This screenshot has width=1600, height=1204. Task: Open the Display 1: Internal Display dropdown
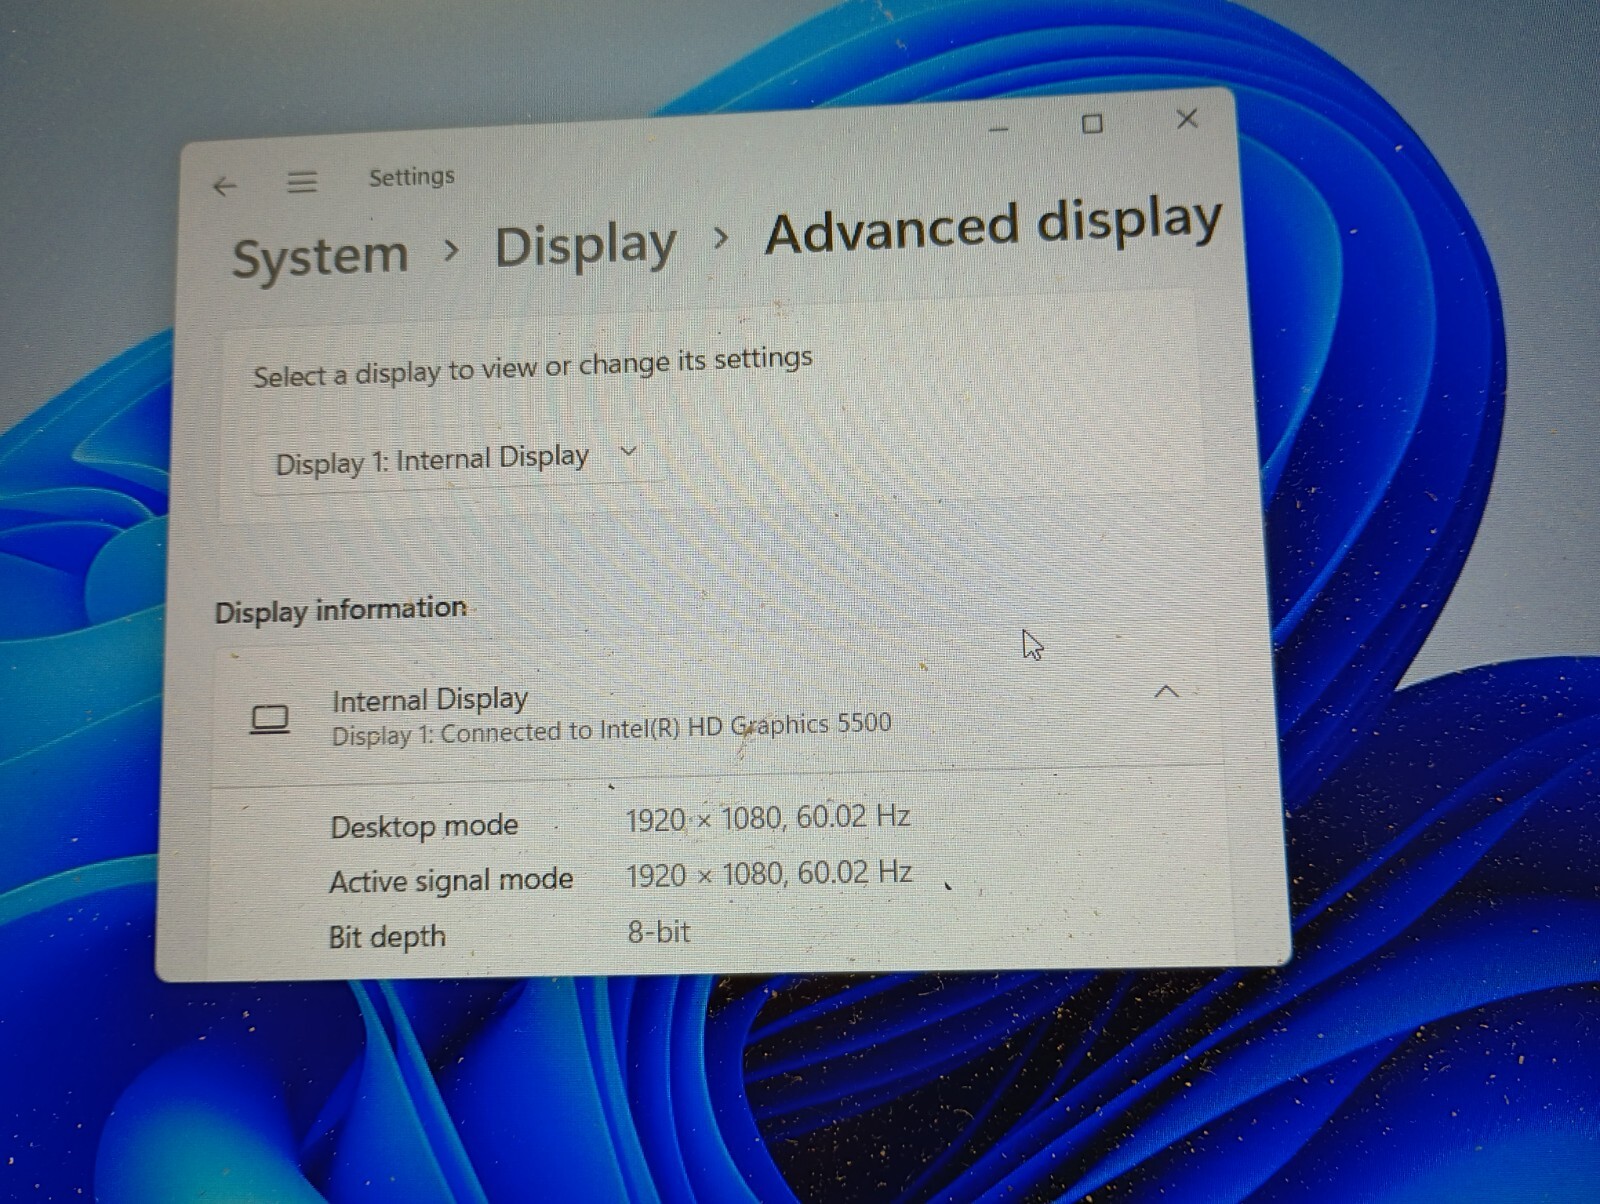[x=457, y=461]
